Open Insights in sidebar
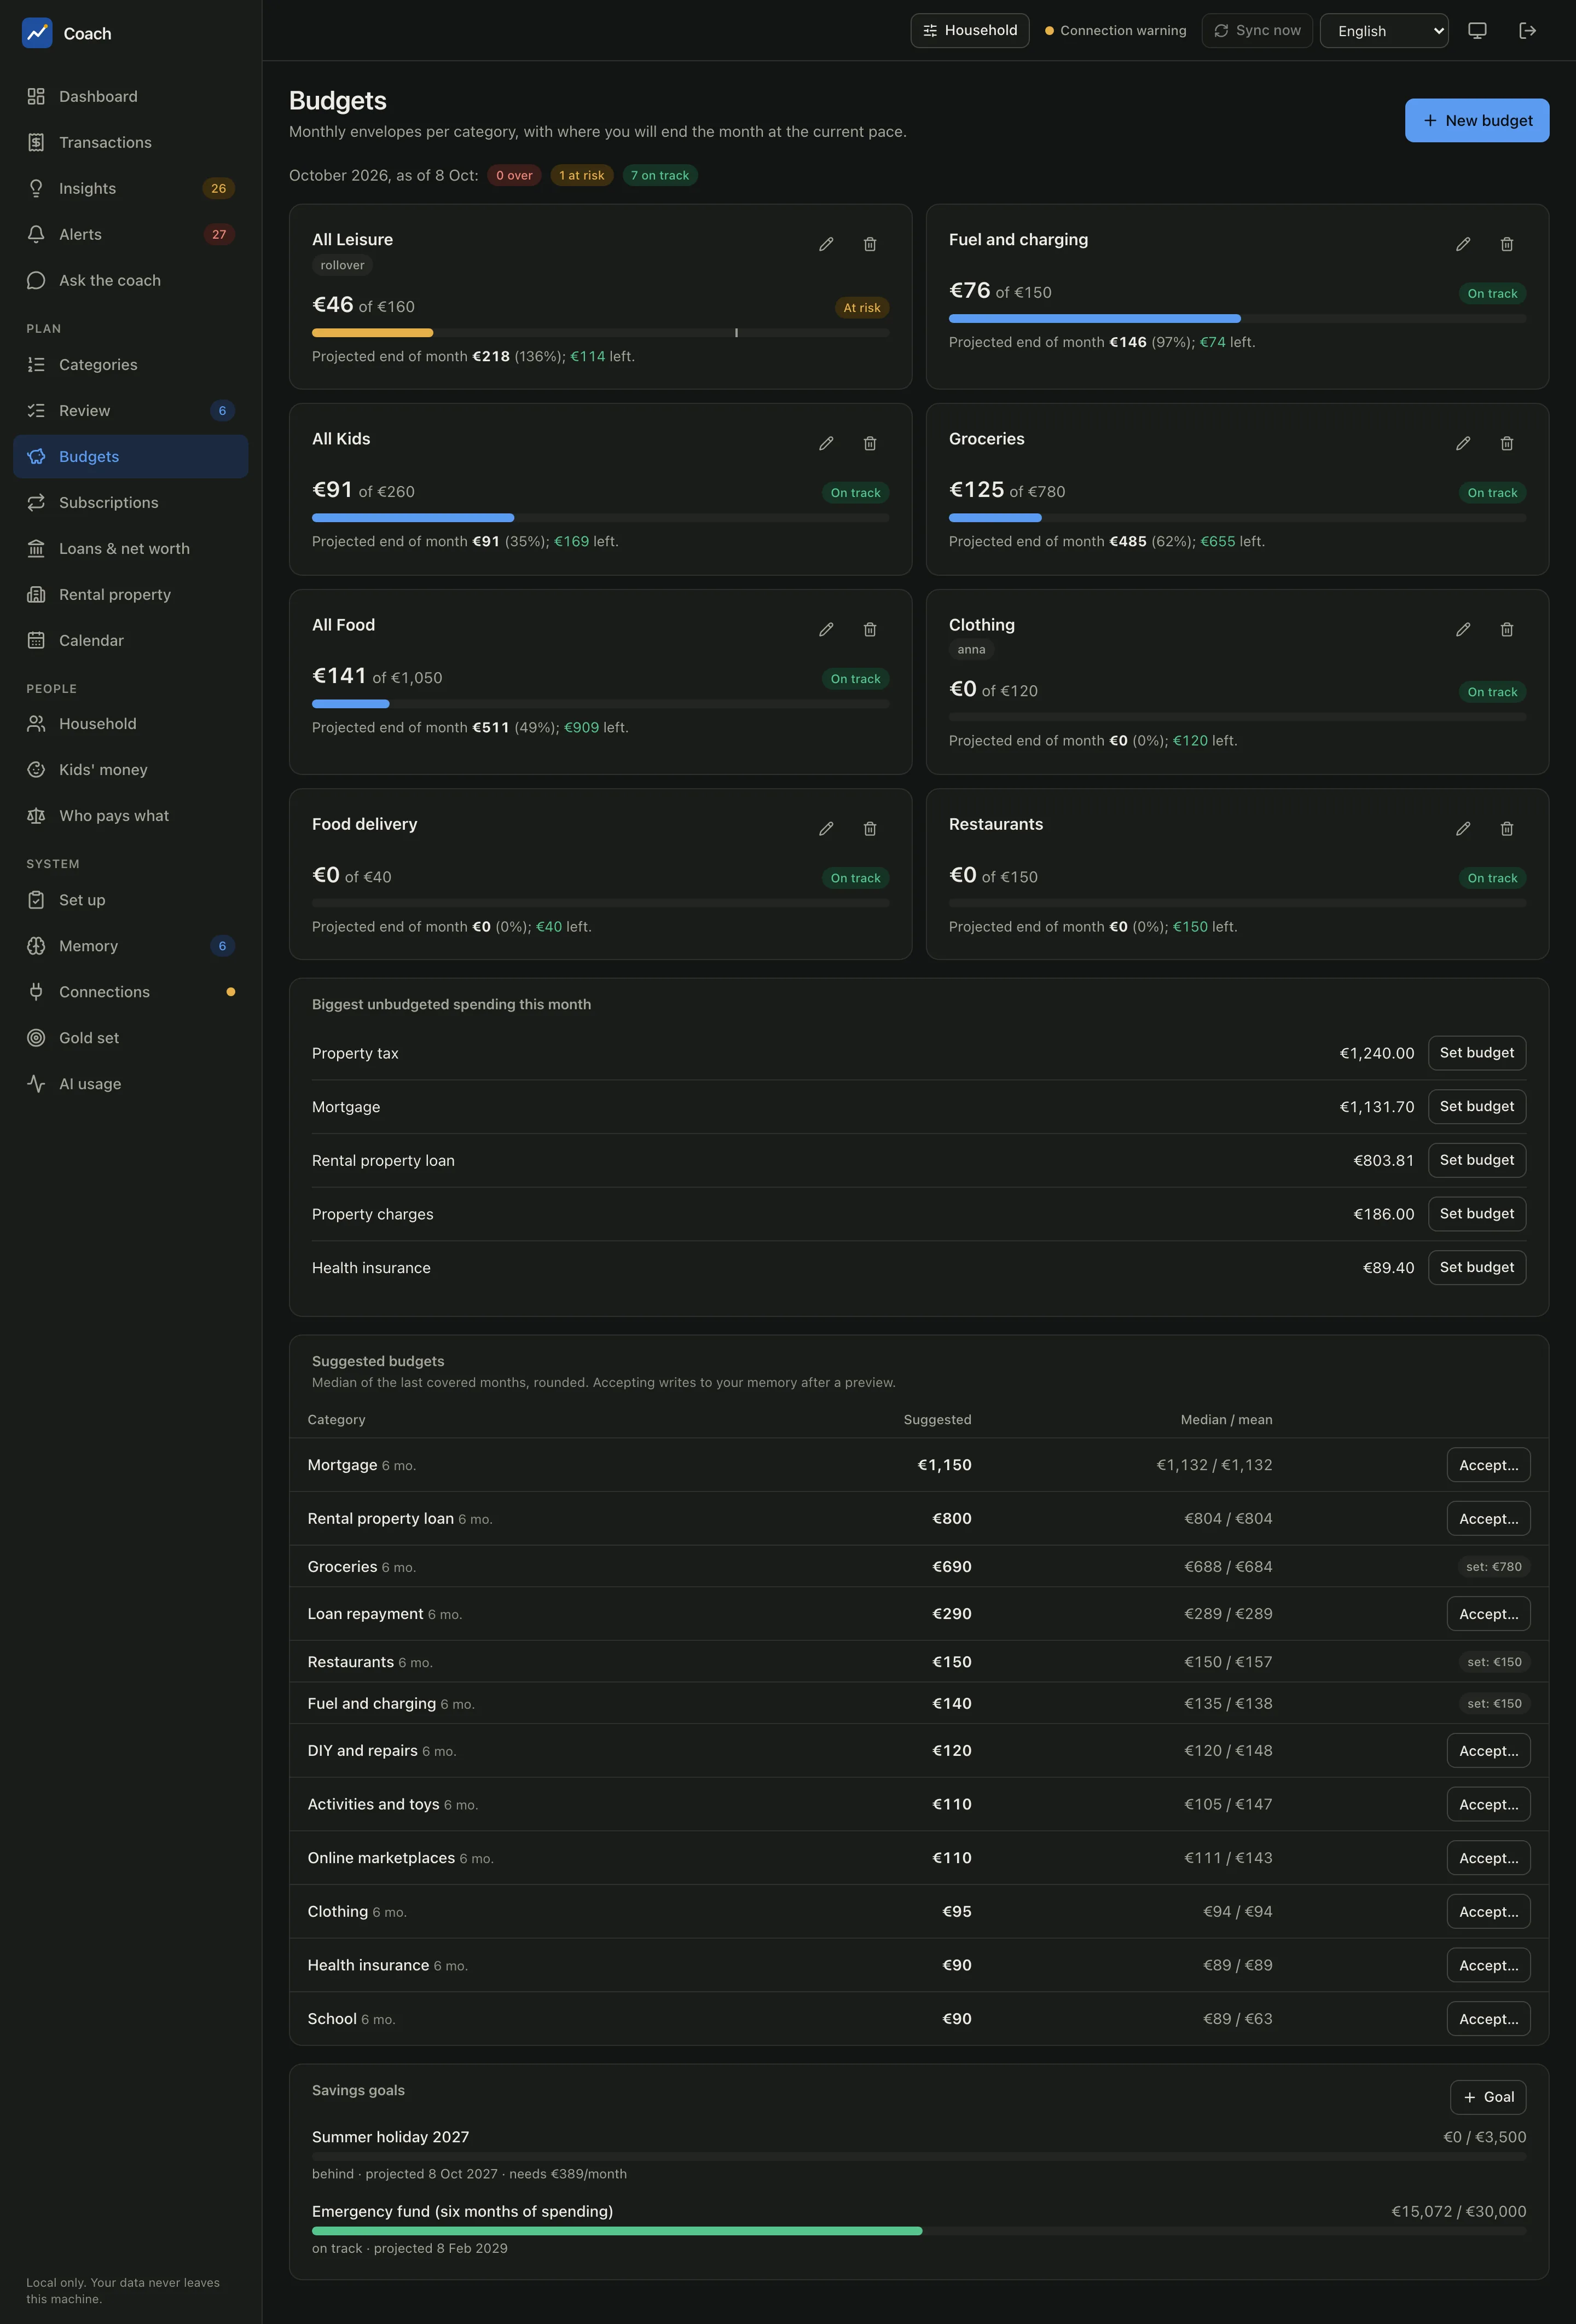The width and height of the screenshot is (1576, 2324). tap(131, 188)
